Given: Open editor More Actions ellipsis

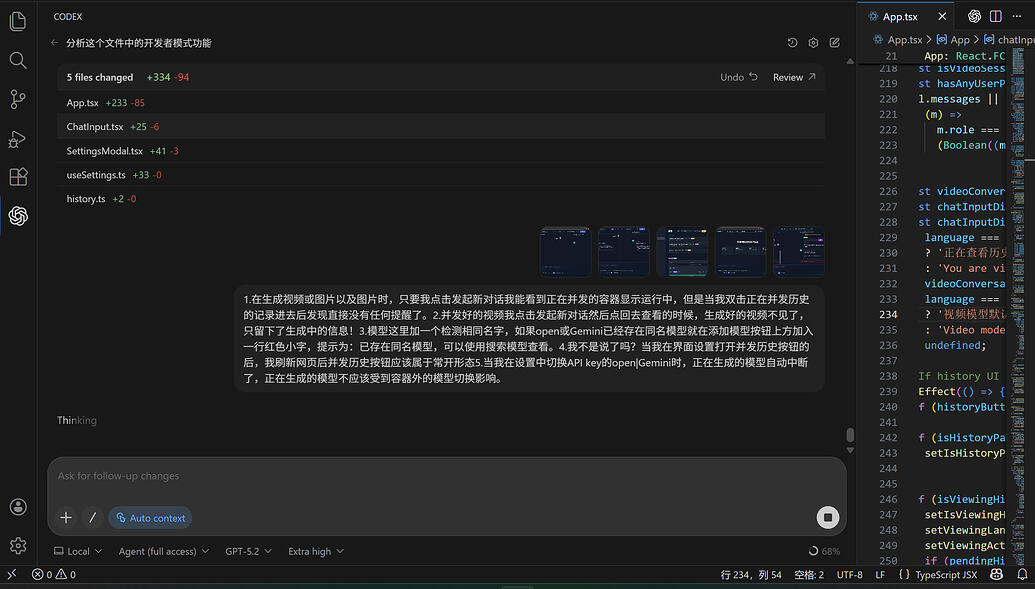Looking at the screenshot, I should coord(1017,16).
